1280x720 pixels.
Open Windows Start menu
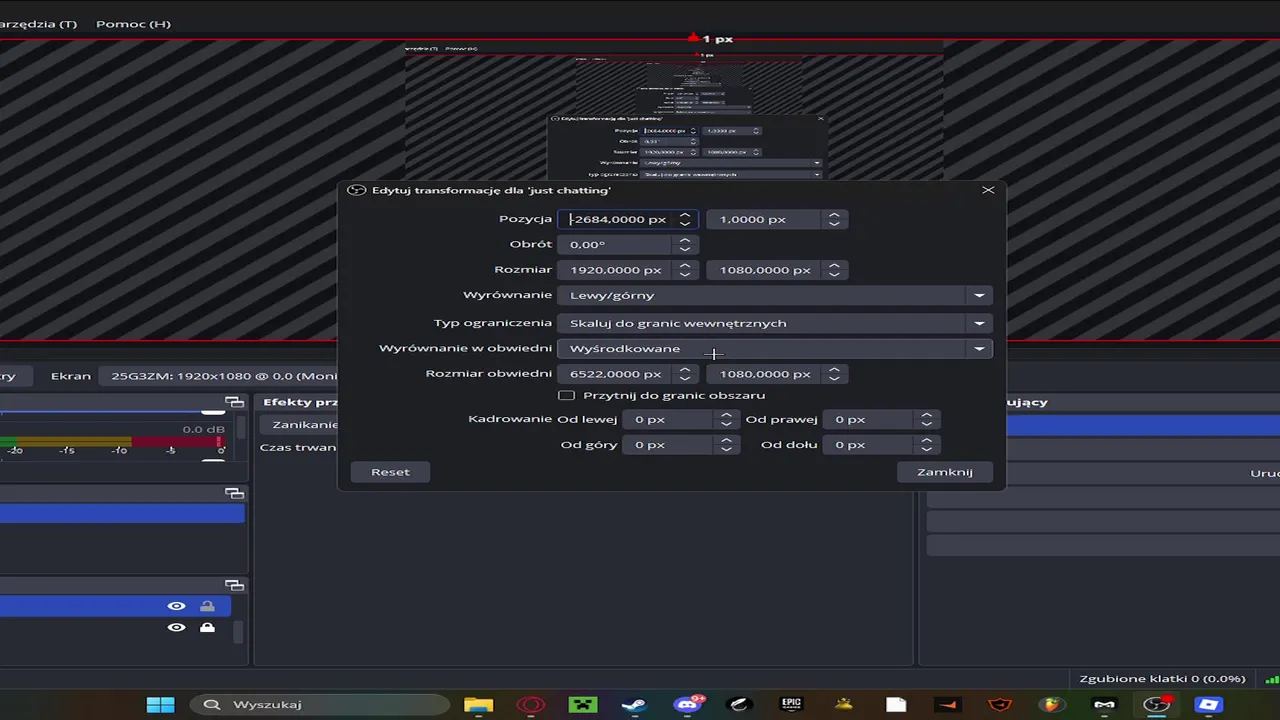(160, 704)
